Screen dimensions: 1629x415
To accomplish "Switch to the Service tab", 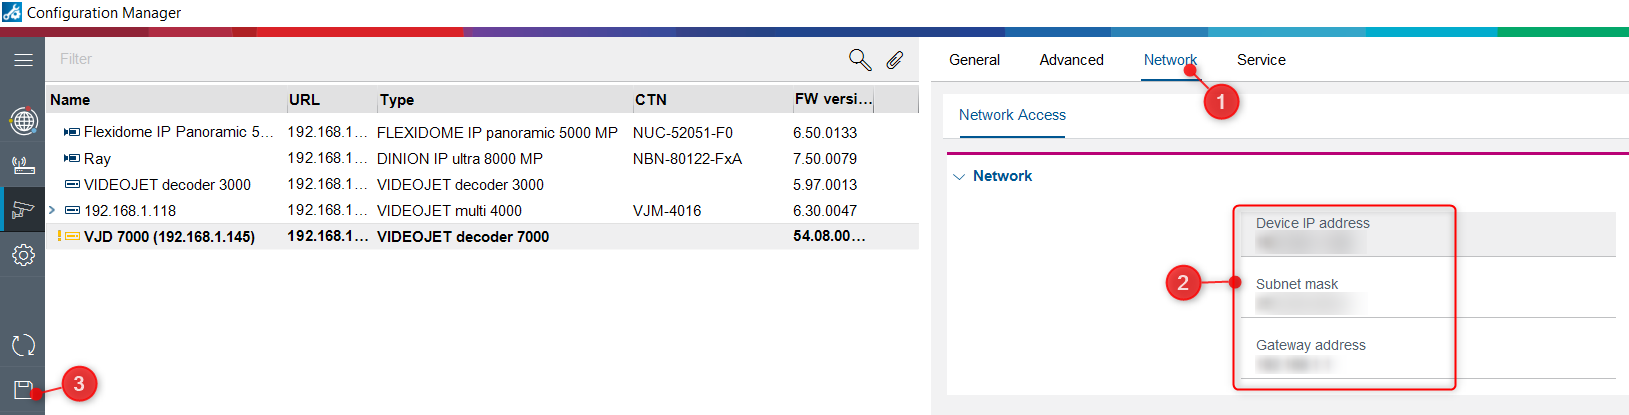I will coord(1261,60).
